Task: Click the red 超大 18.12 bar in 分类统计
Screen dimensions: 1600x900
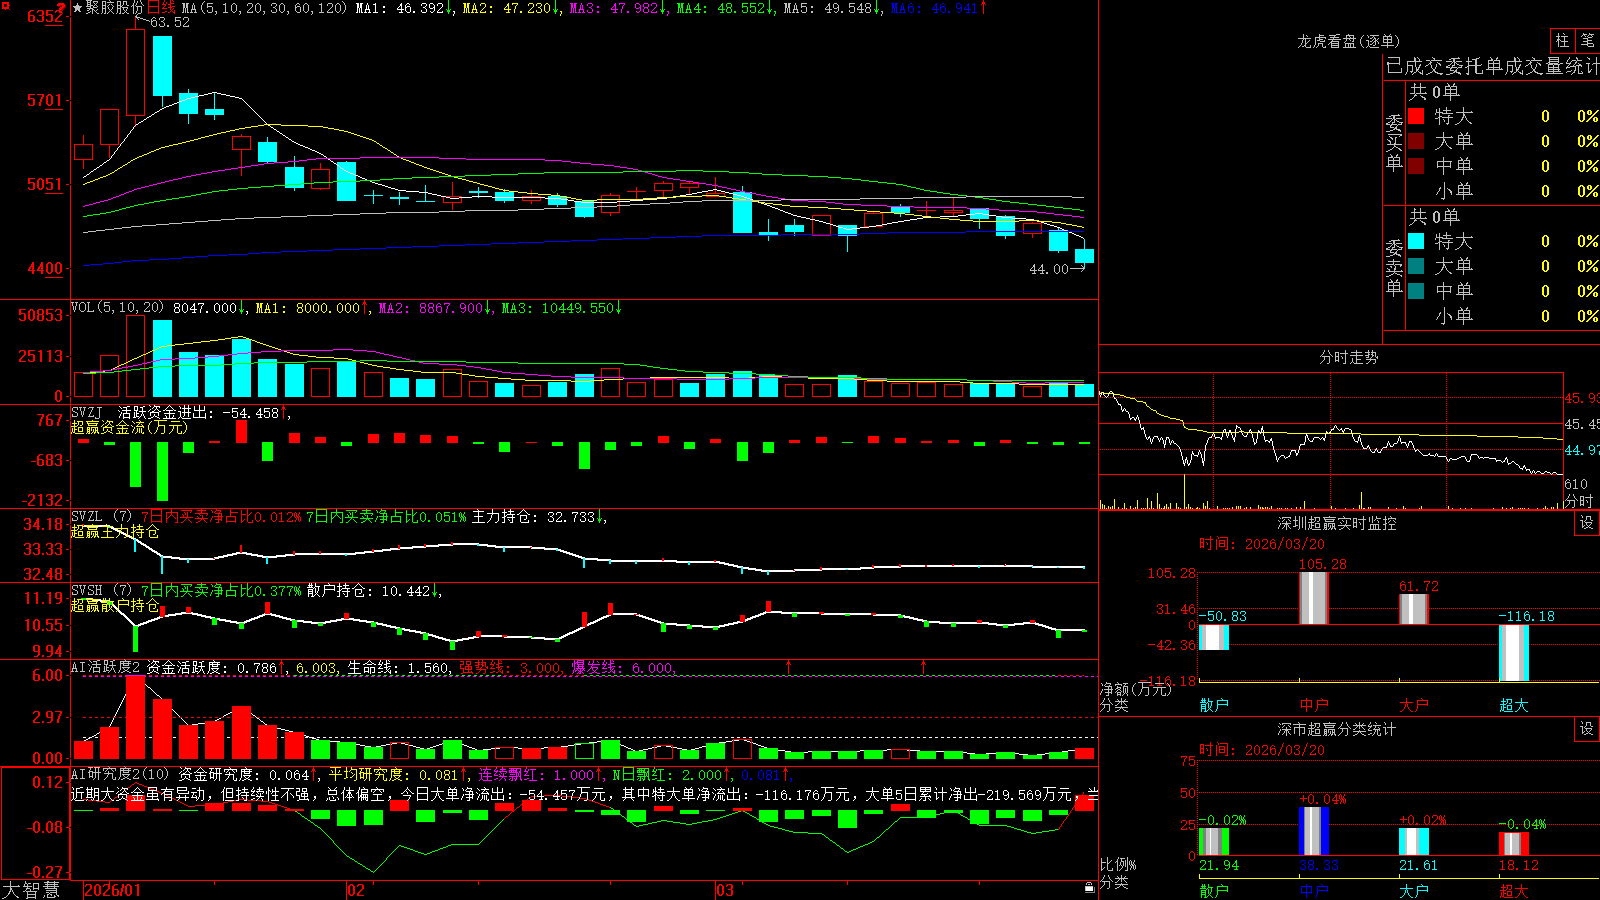Action: point(1514,844)
